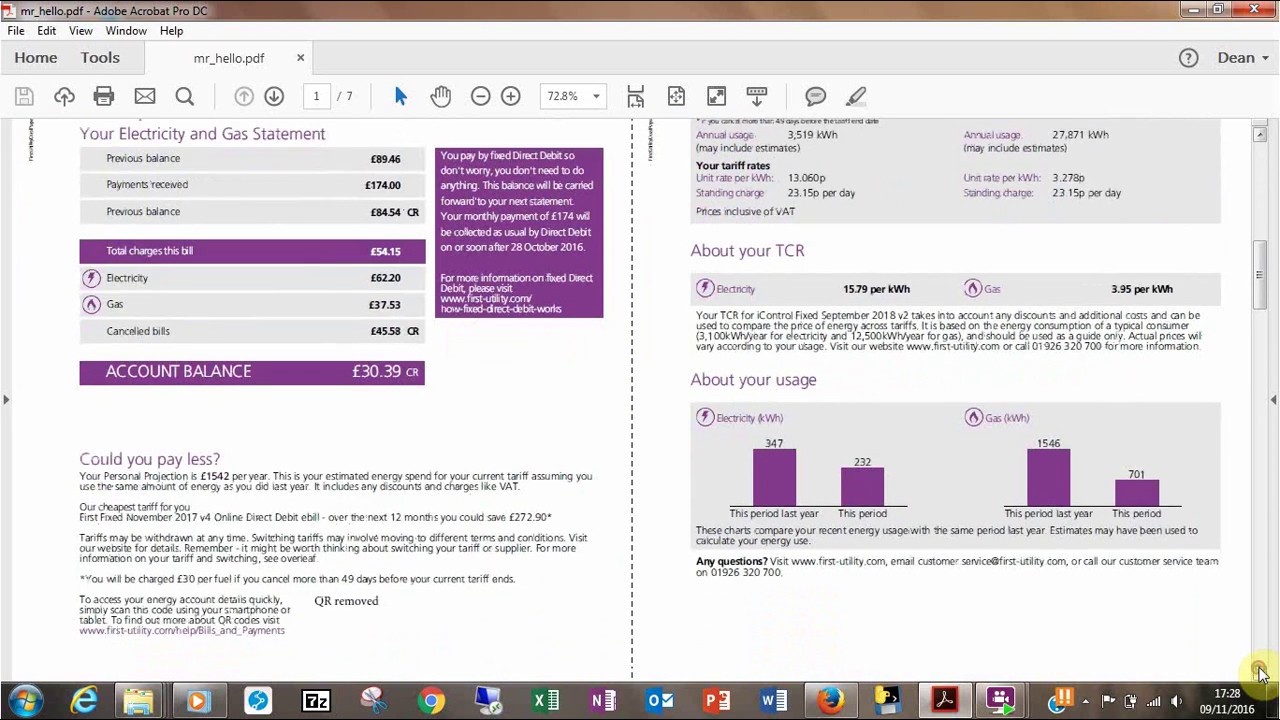Expand the right tools pane arrow
The width and height of the screenshot is (1280, 720).
pos(1273,400)
